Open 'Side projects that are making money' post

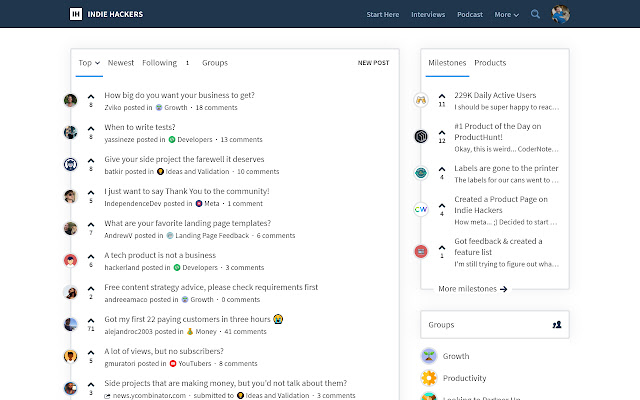pyautogui.click(x=225, y=383)
